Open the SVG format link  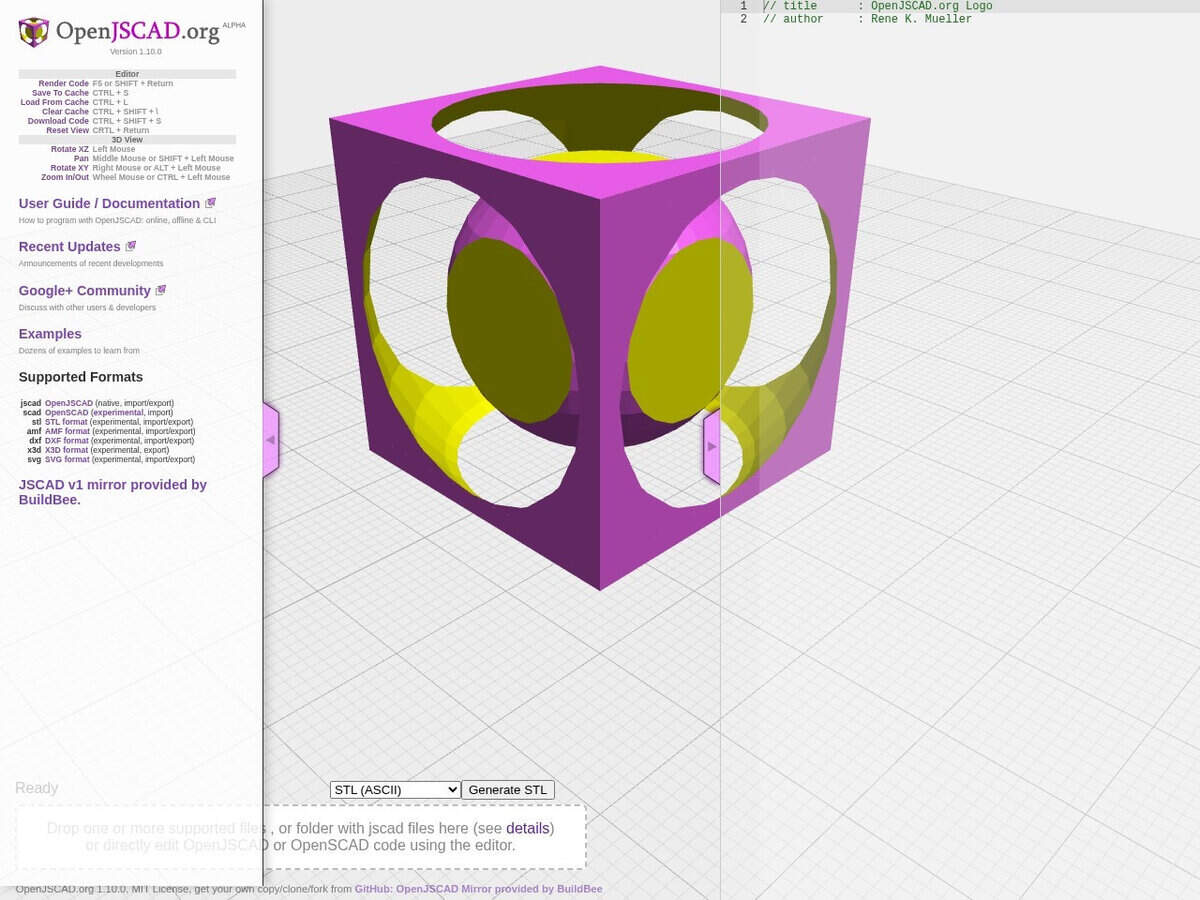(x=67, y=459)
